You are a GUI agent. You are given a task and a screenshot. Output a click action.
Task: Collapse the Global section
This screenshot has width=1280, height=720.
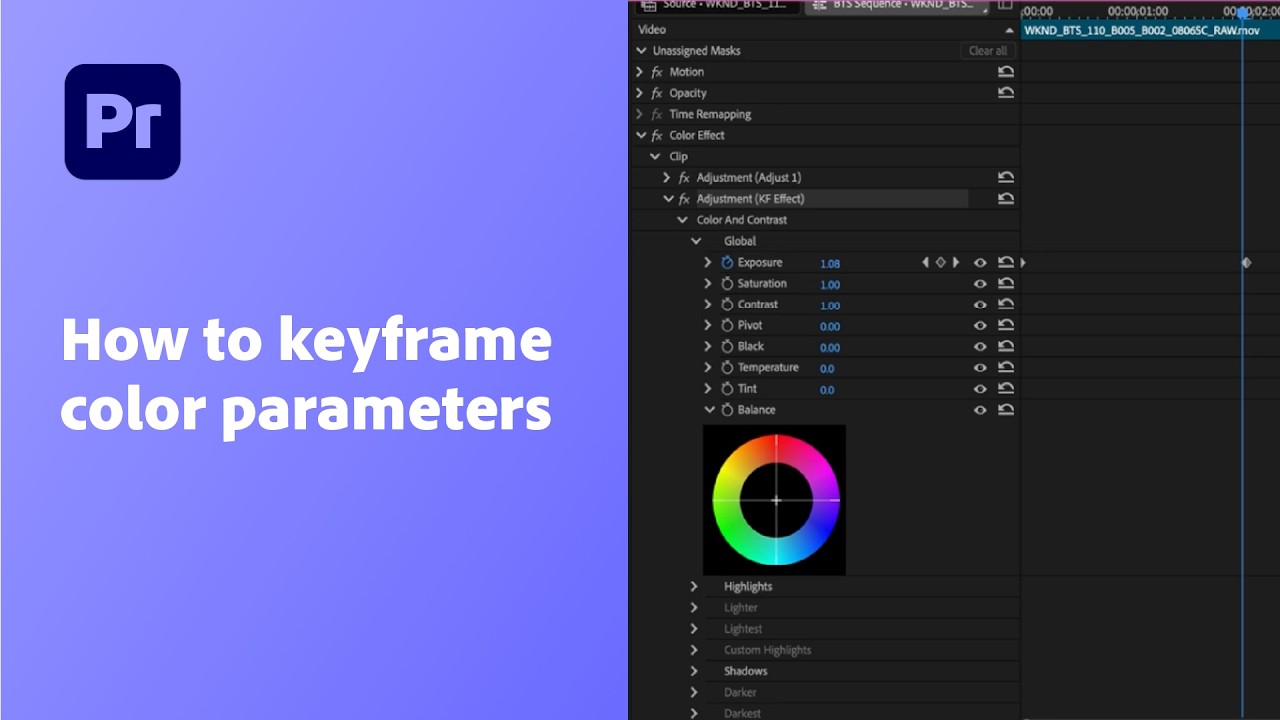tap(697, 242)
